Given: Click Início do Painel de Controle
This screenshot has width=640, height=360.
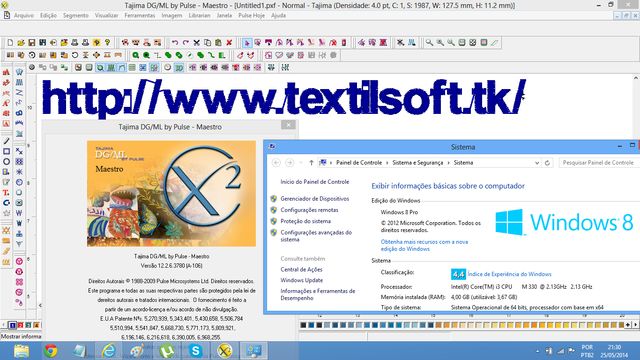Looking at the screenshot, I should tap(315, 182).
